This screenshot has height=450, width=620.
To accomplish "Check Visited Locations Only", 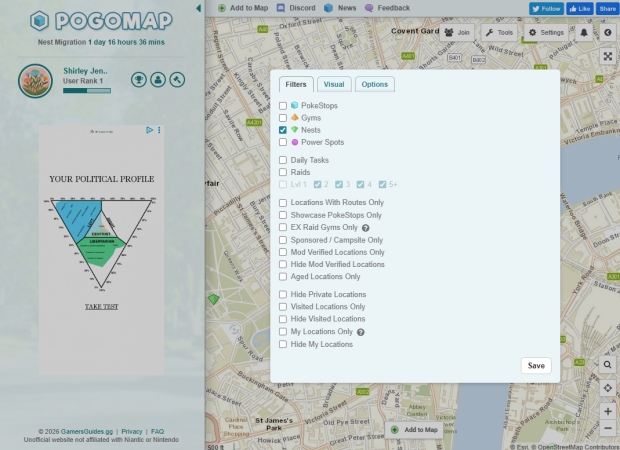I will pos(283,306).
